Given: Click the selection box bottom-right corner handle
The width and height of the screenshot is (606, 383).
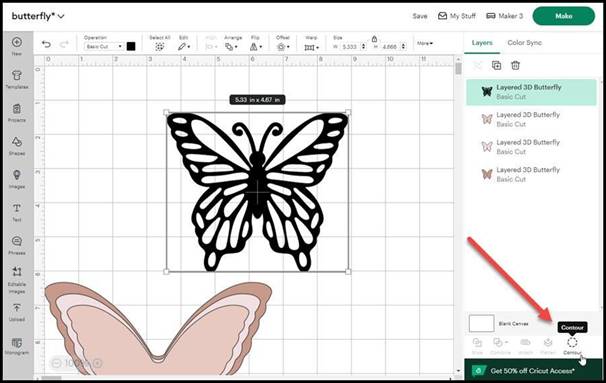Looking at the screenshot, I should 348,272.
